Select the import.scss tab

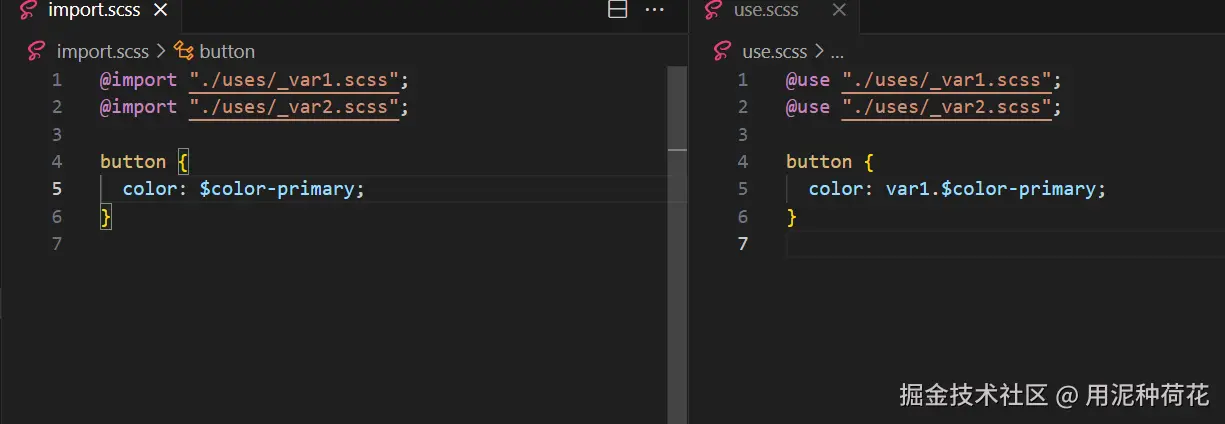(x=95, y=11)
